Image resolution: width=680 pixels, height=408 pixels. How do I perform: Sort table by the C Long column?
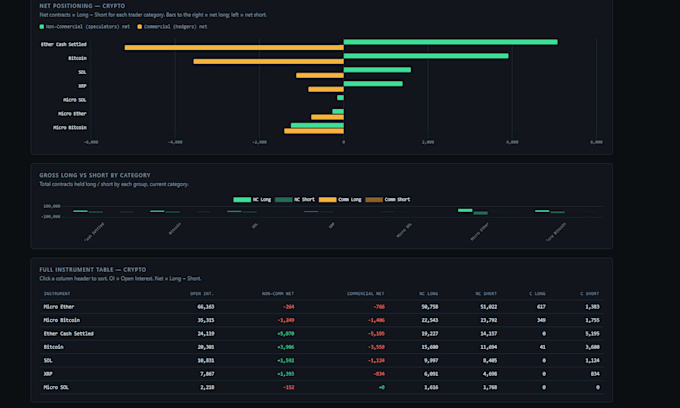[x=537, y=294]
